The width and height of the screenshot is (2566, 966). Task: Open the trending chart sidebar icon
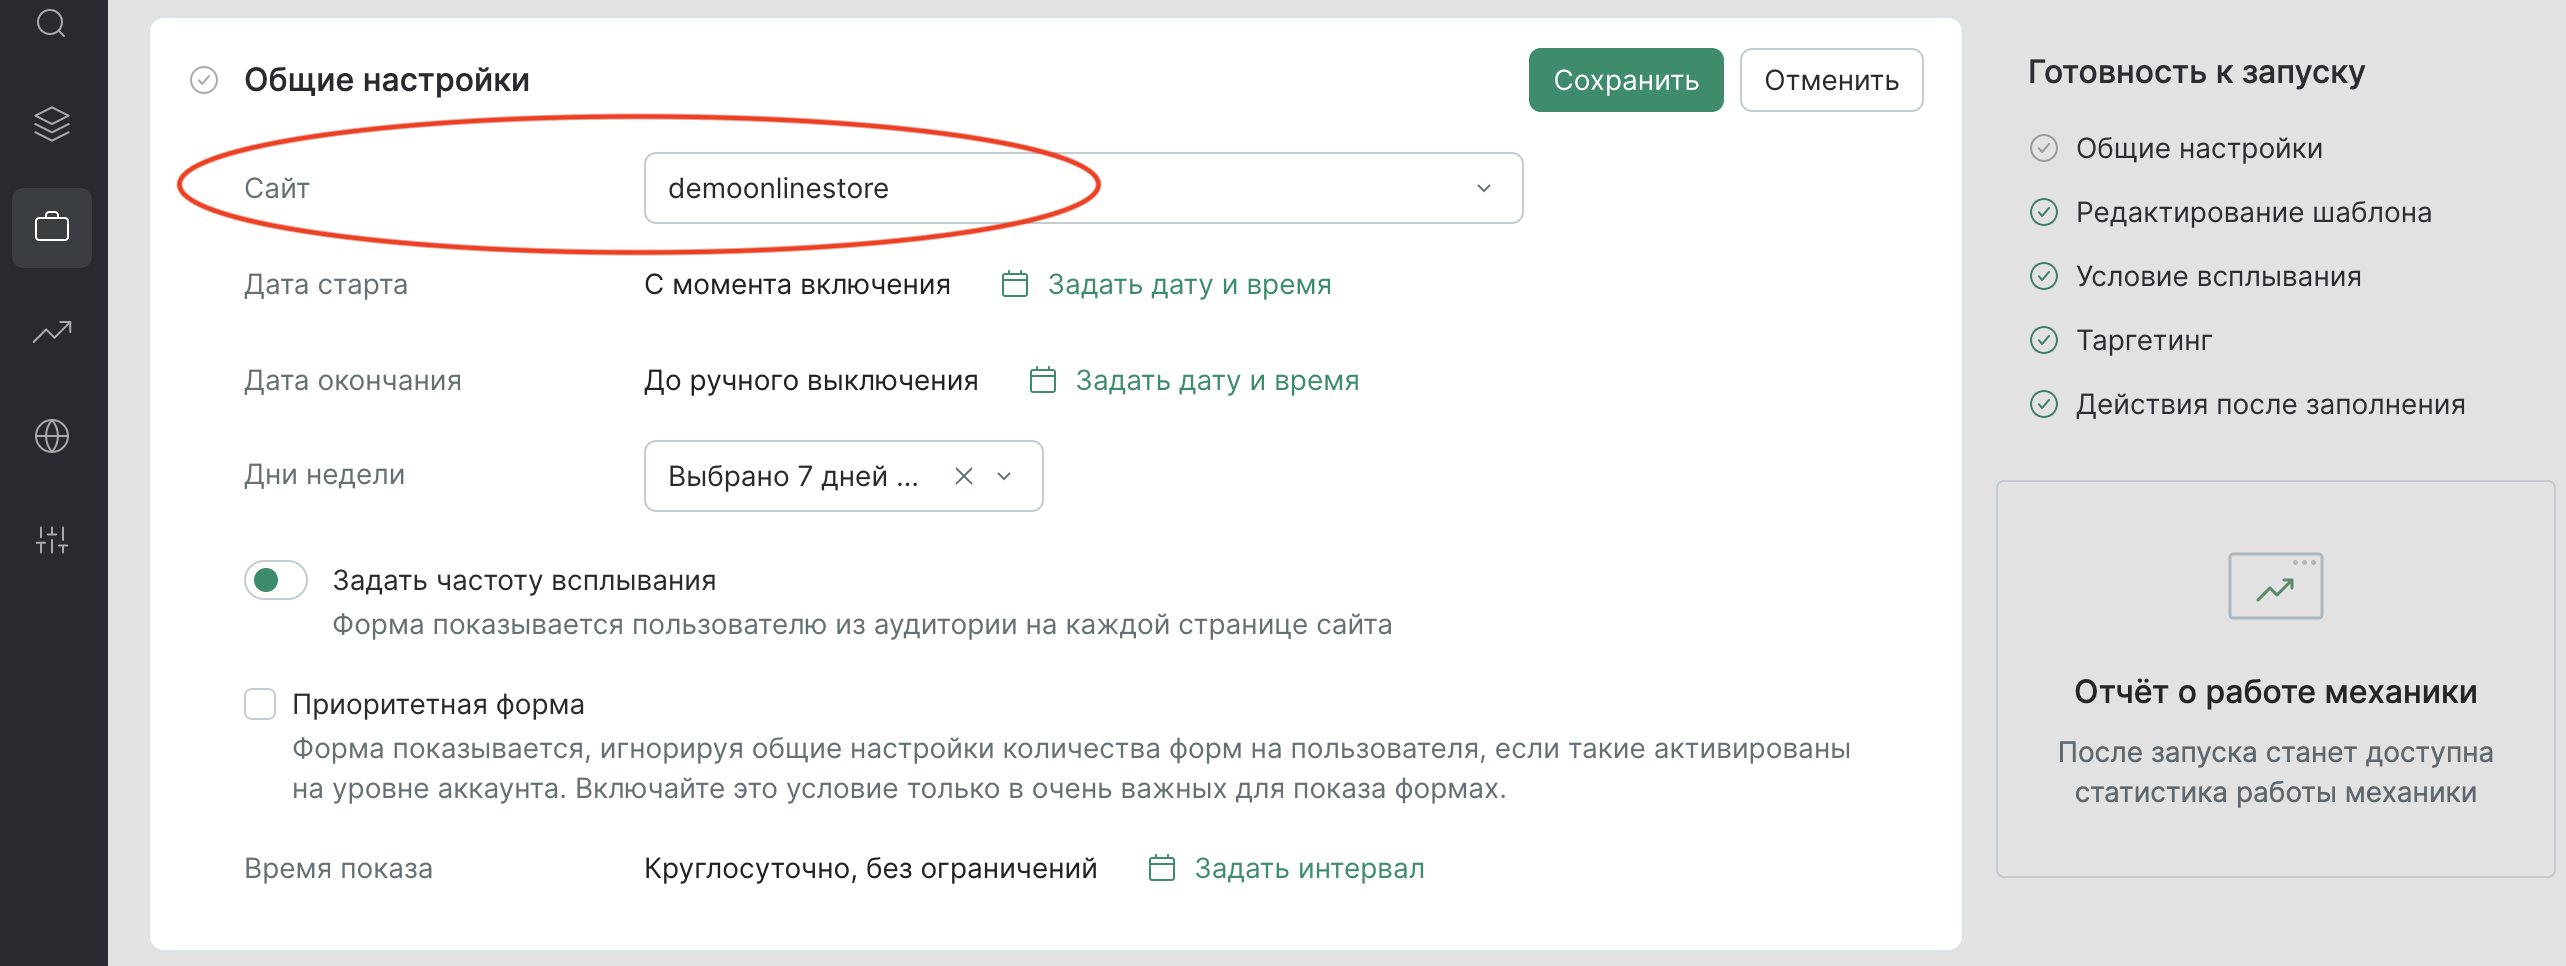coord(52,331)
